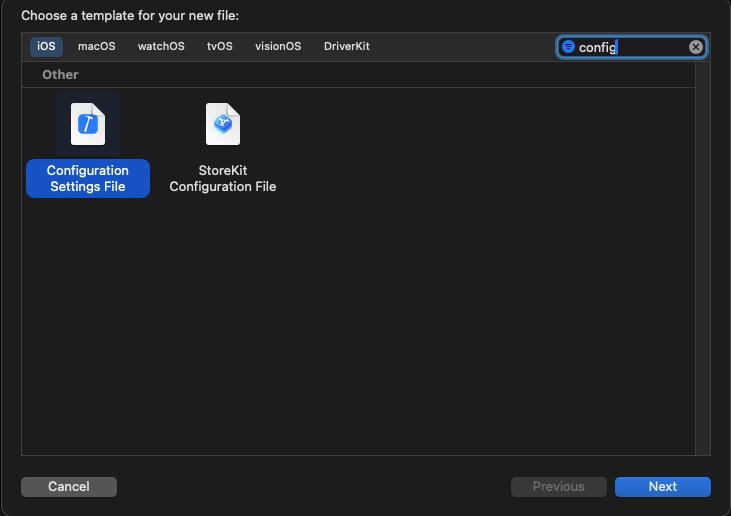Show tvOS file templates
Image resolution: width=731 pixels, height=516 pixels.
219,47
